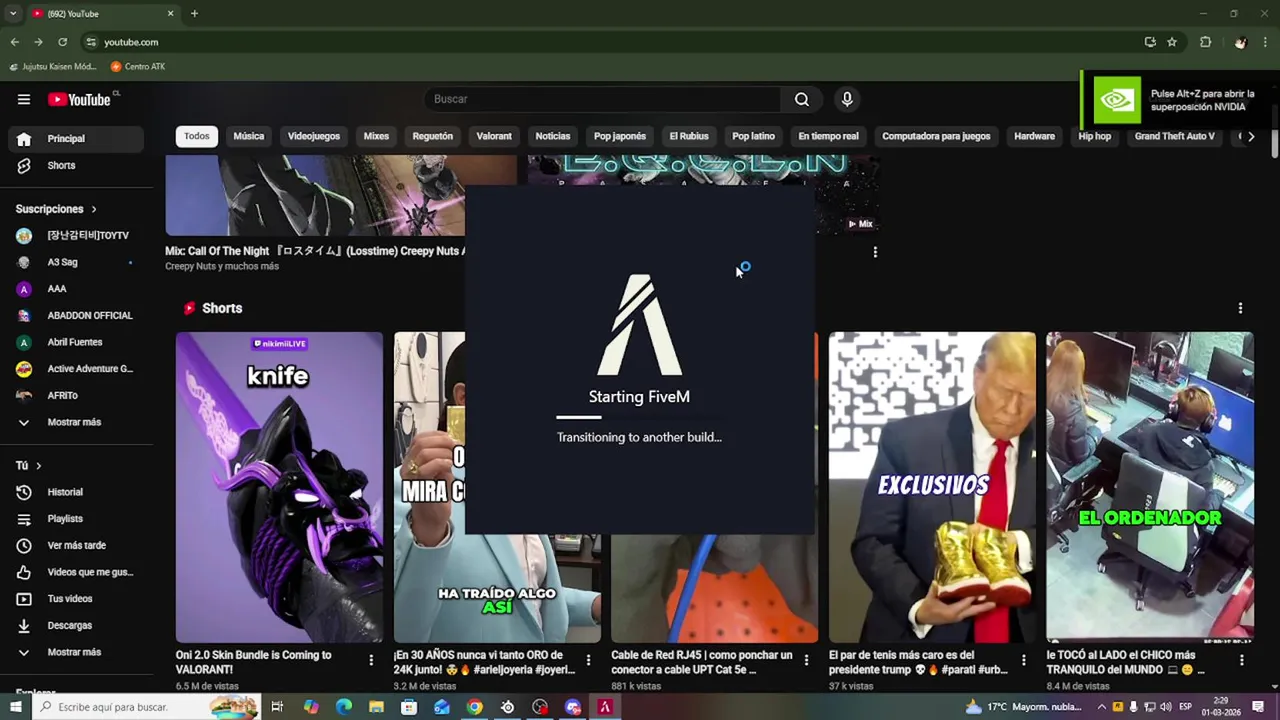Select the Mixes filter chip
This screenshot has height=720, width=1280.
tap(376, 136)
